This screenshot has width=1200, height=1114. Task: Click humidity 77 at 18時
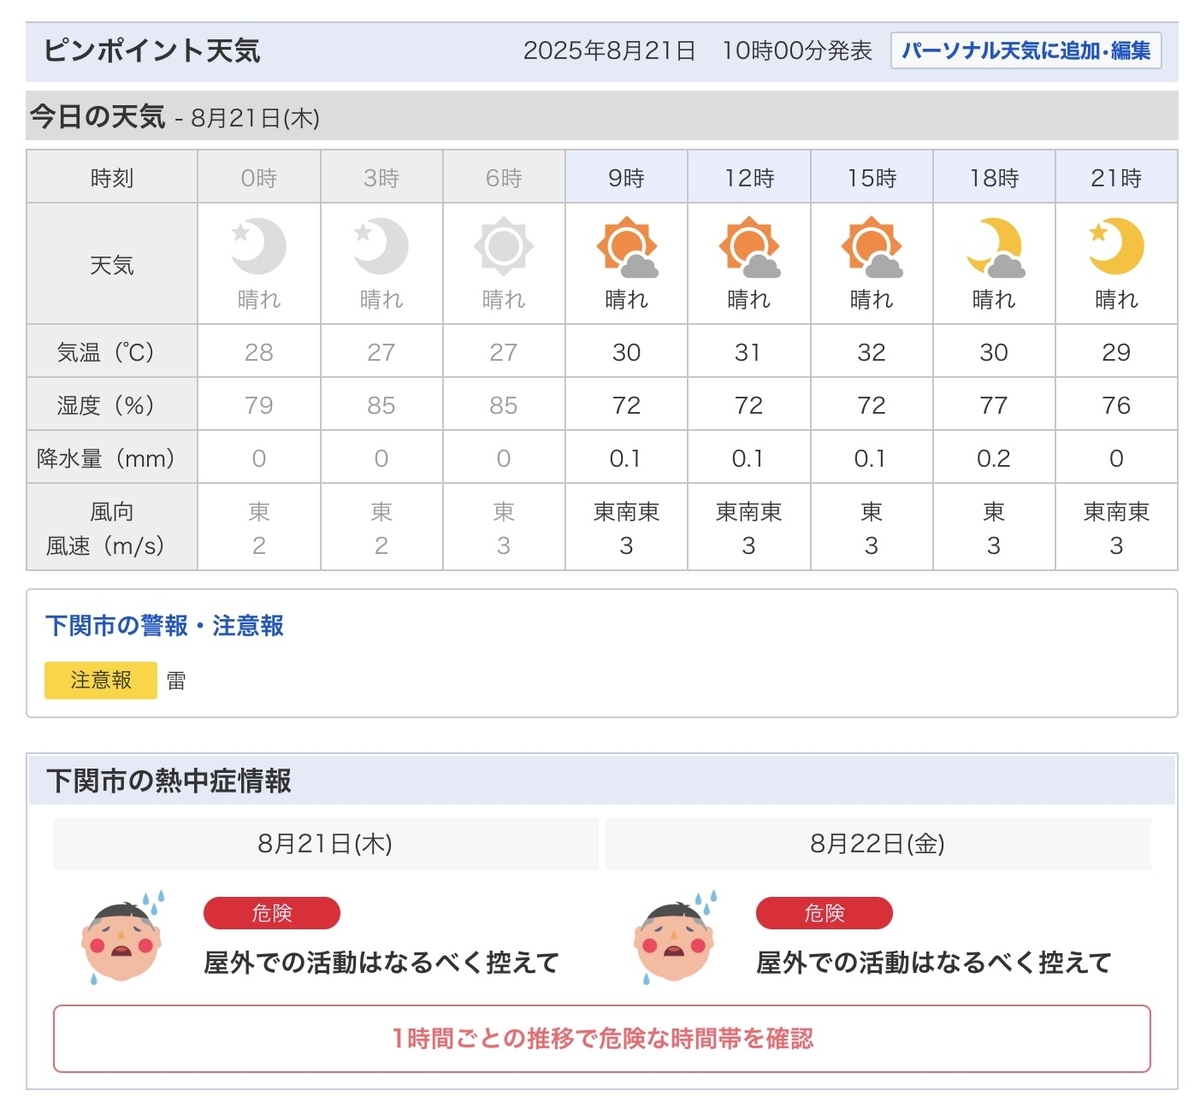tap(994, 405)
